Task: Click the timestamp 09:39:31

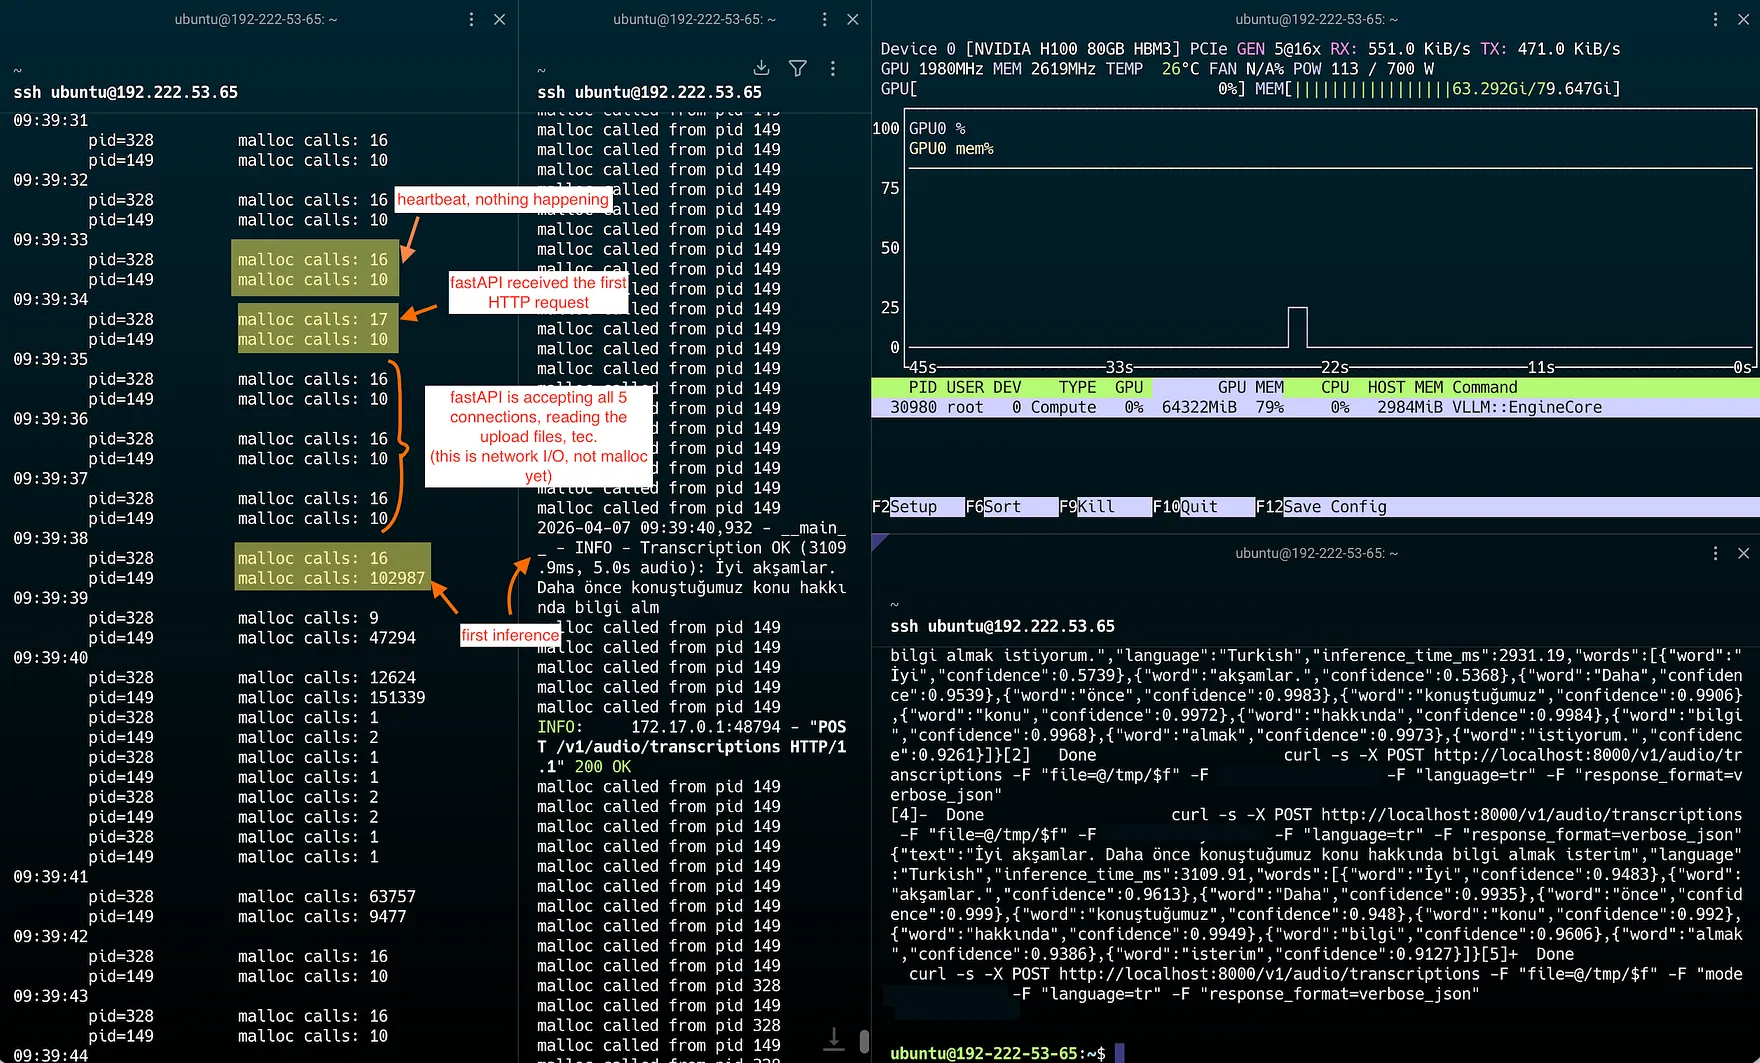Action: tap(51, 121)
